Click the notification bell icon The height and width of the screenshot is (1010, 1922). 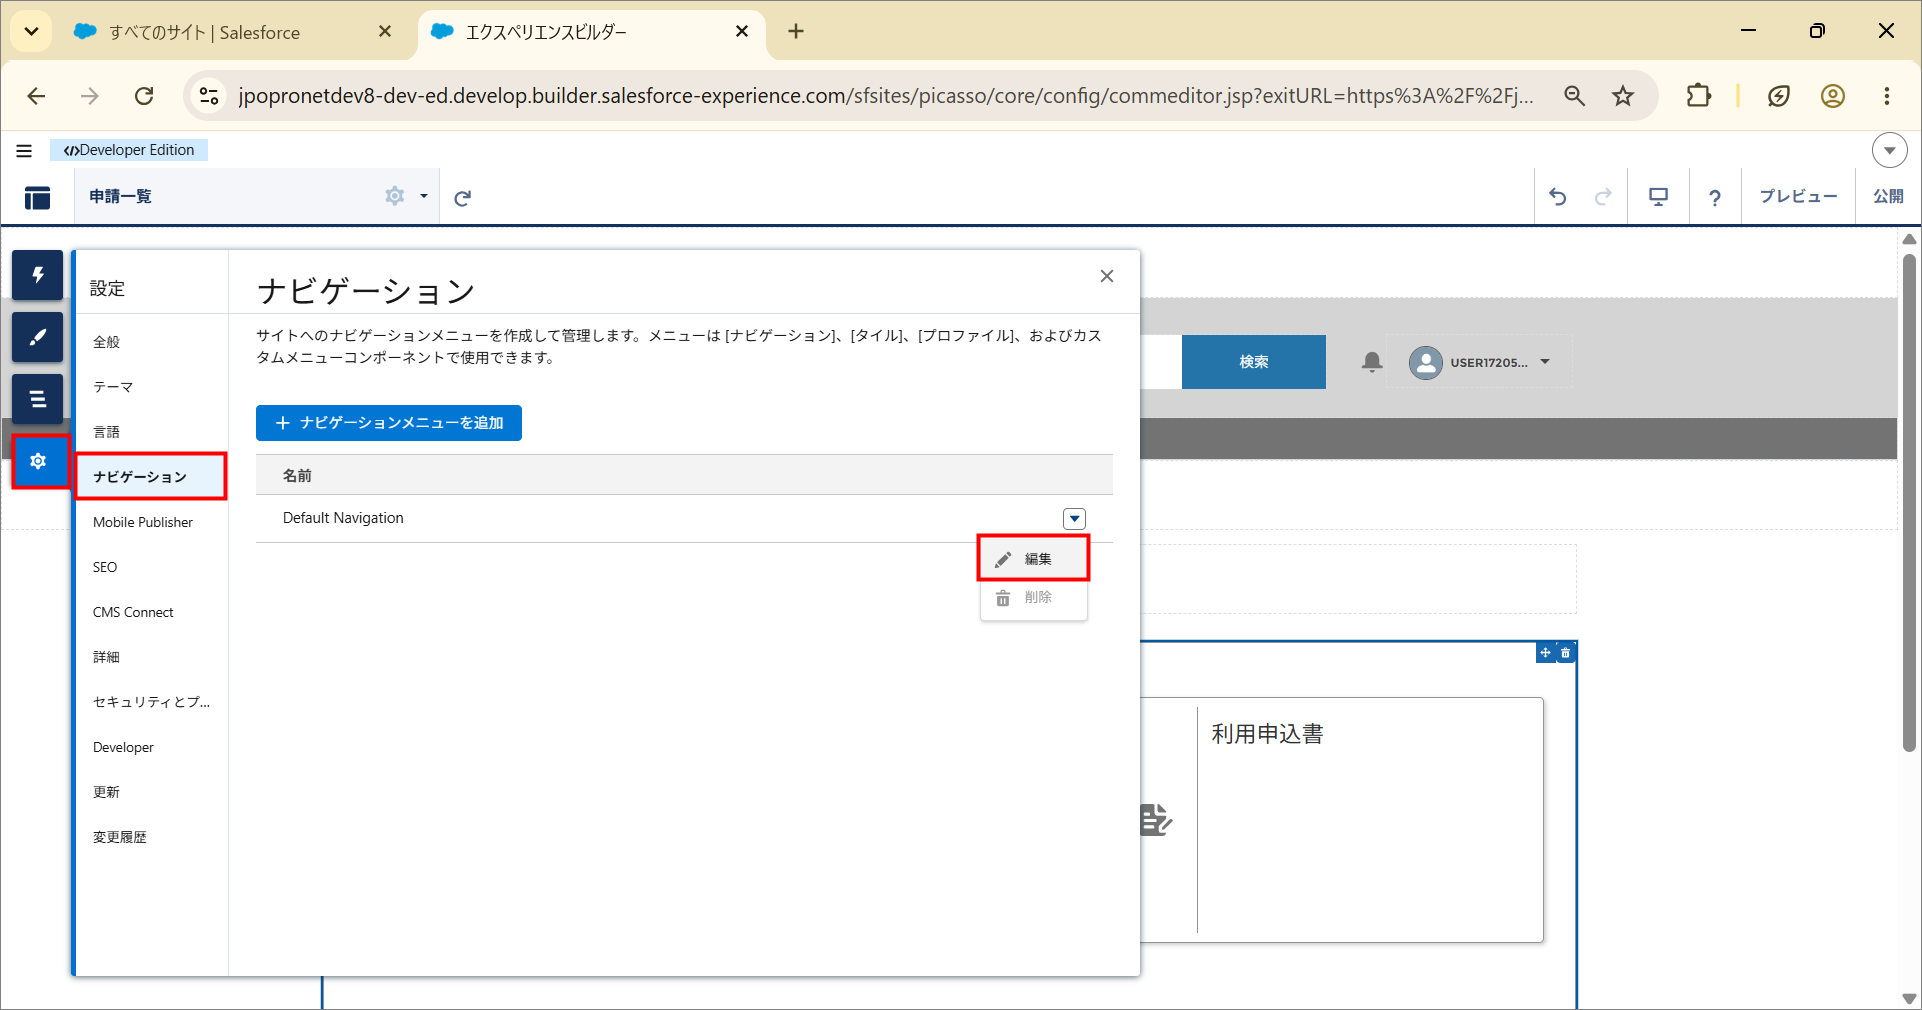[1372, 362]
